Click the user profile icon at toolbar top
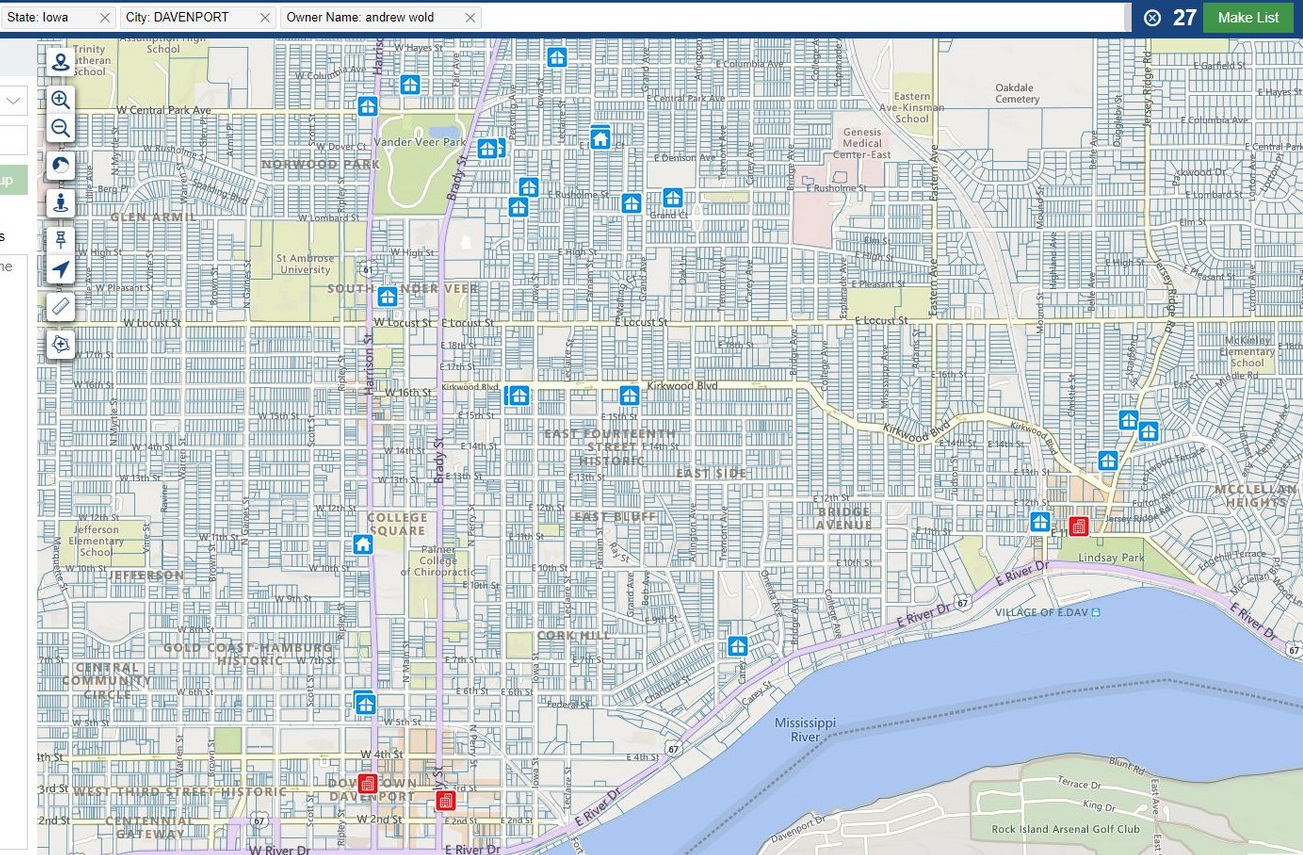Viewport: 1303px width, 855px height. pos(60,61)
